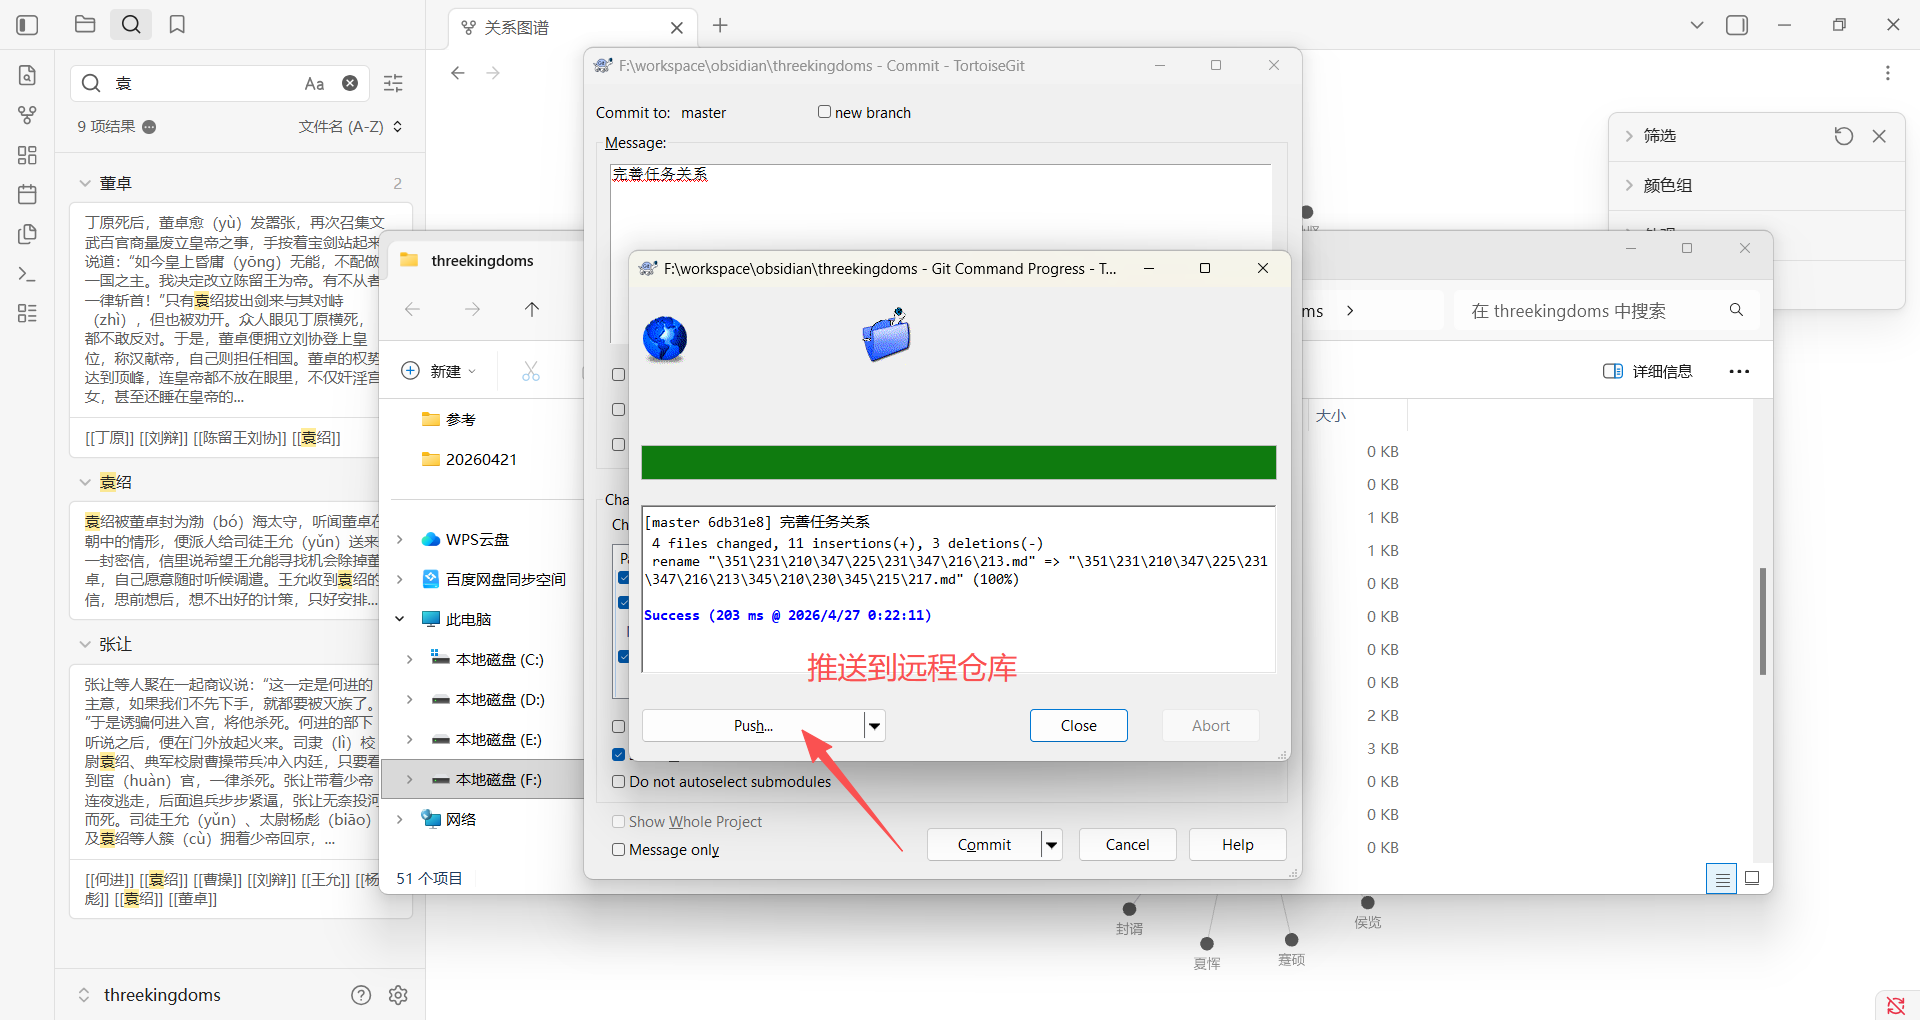Click Commit button in TortoiseGit
Viewport: 1920px width, 1020px height.
click(x=984, y=845)
